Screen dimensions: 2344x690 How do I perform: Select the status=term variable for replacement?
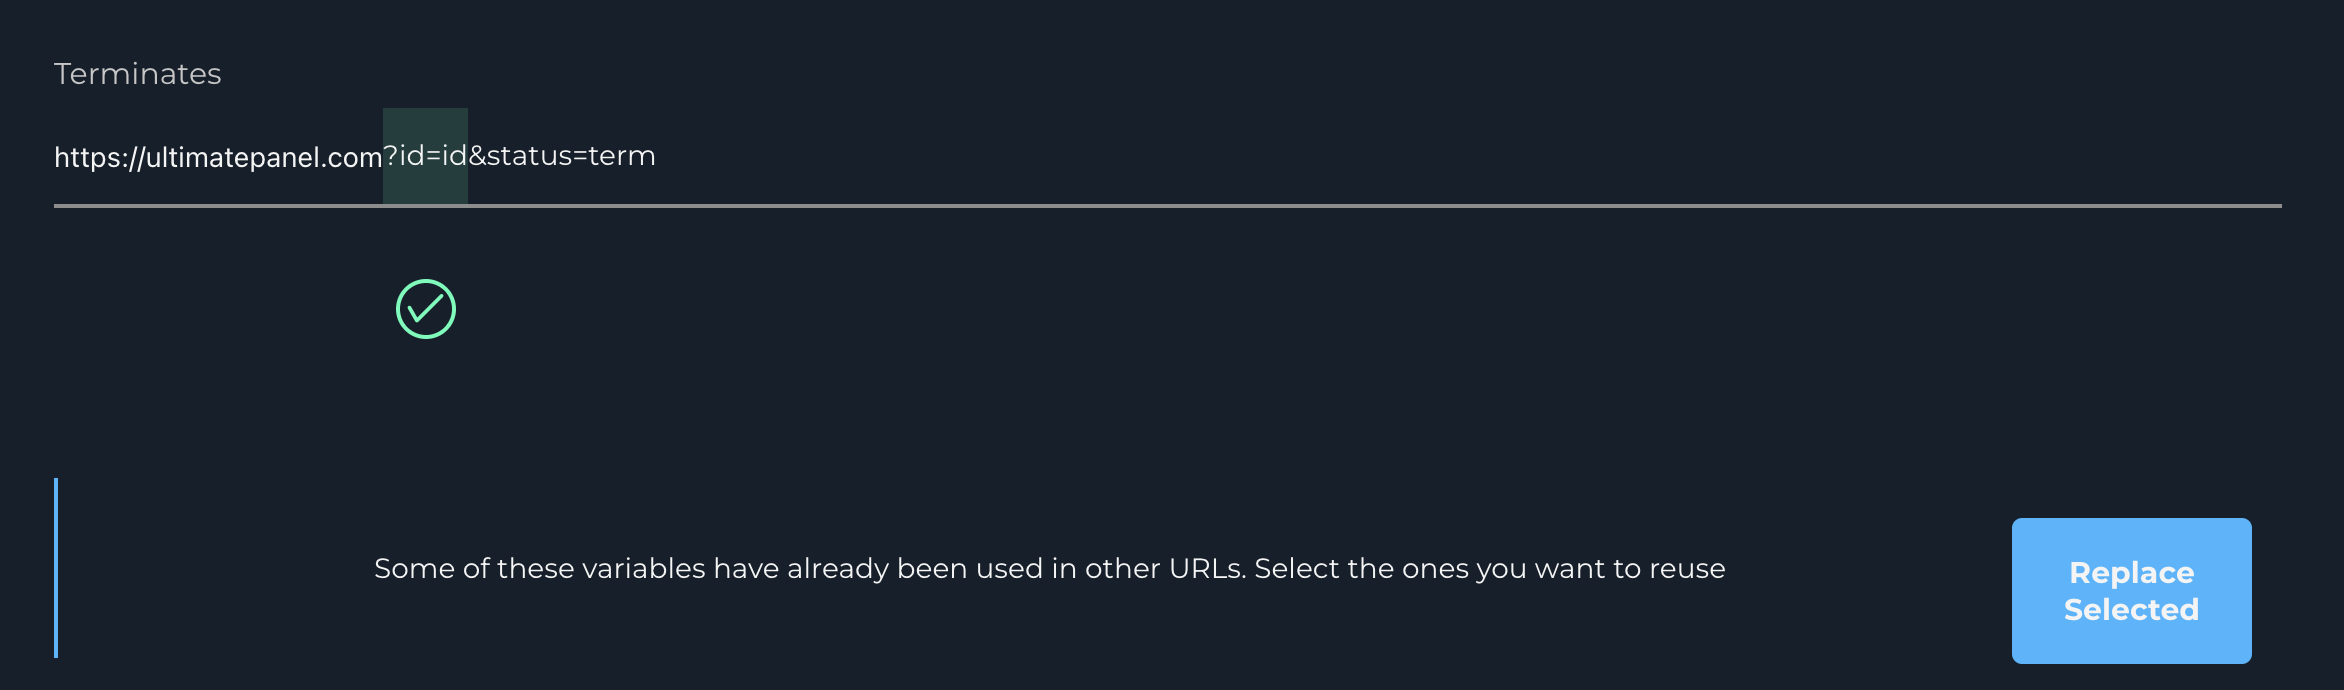click(570, 156)
